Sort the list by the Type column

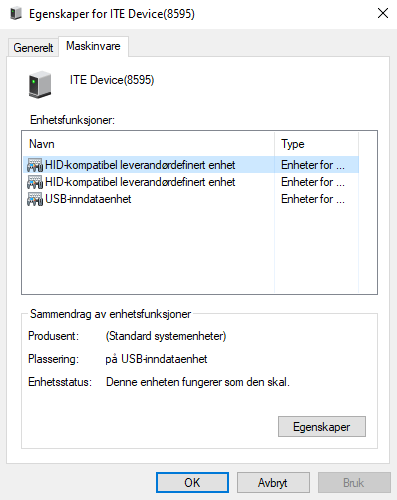coord(316,144)
